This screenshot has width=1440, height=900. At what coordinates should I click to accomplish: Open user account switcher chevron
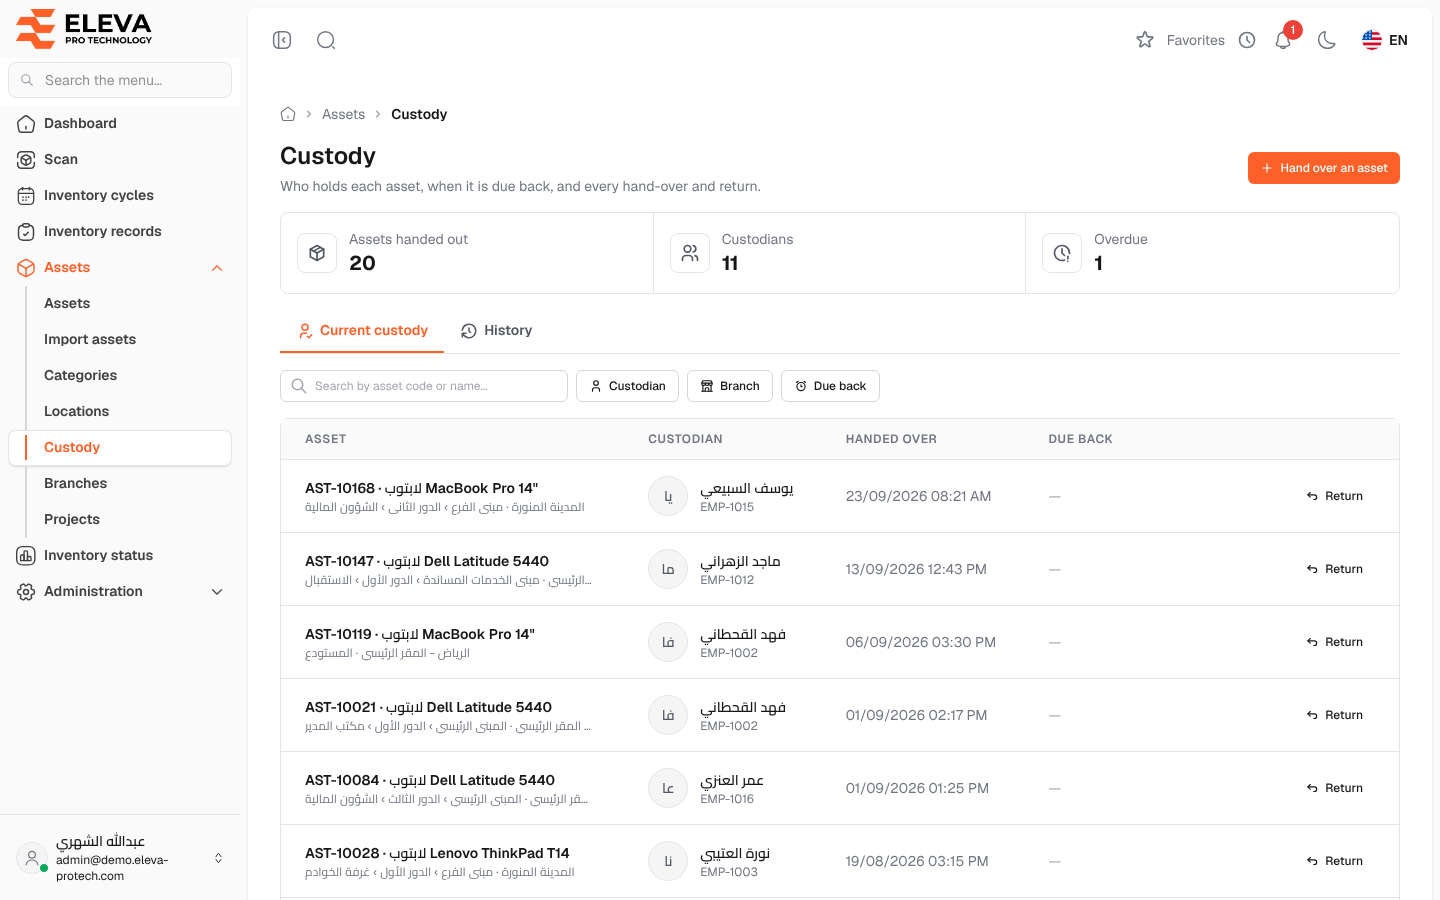coord(219,858)
